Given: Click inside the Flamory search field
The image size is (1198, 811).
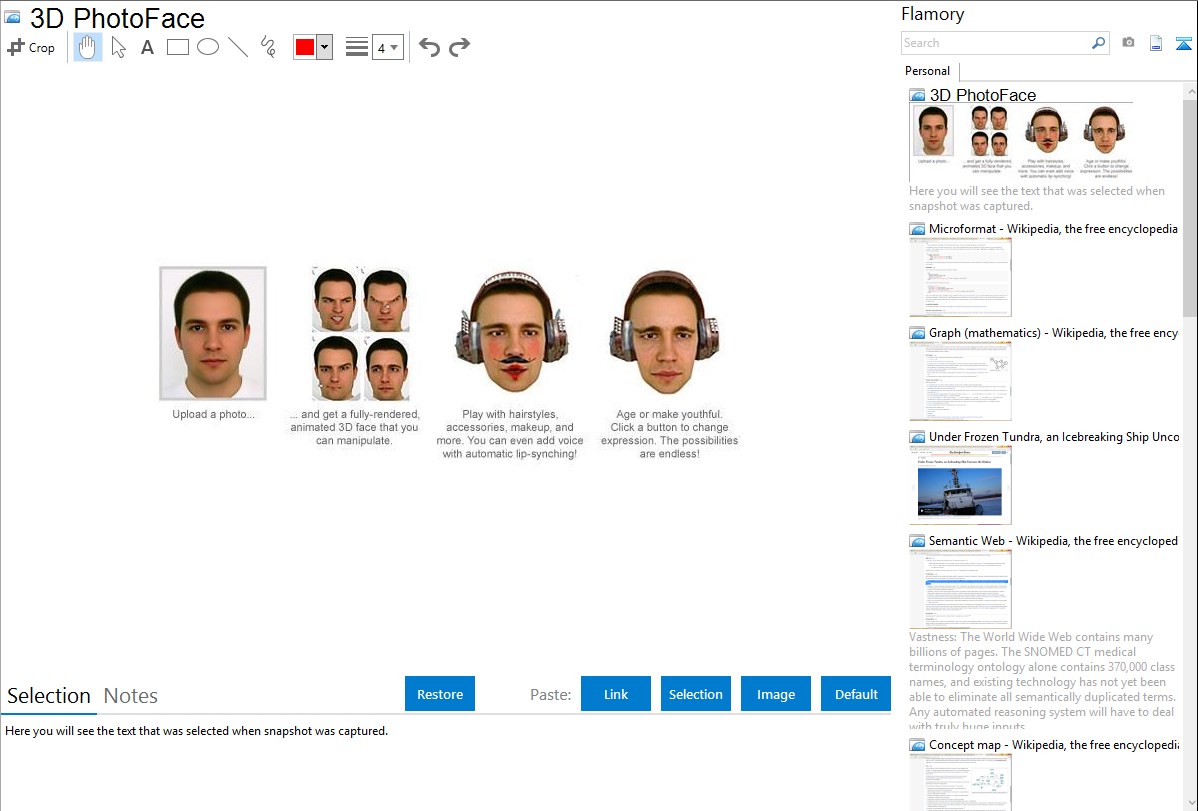Looking at the screenshot, I should (995, 43).
